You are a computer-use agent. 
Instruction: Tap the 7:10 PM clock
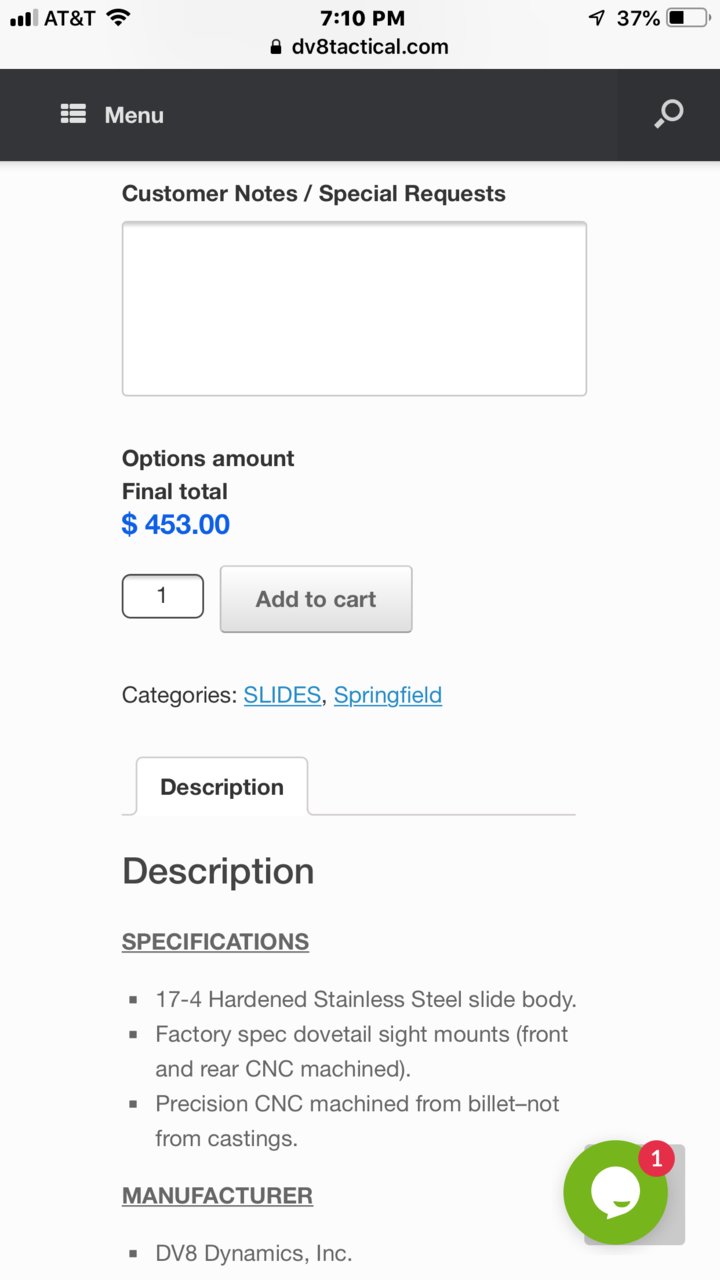coord(362,18)
